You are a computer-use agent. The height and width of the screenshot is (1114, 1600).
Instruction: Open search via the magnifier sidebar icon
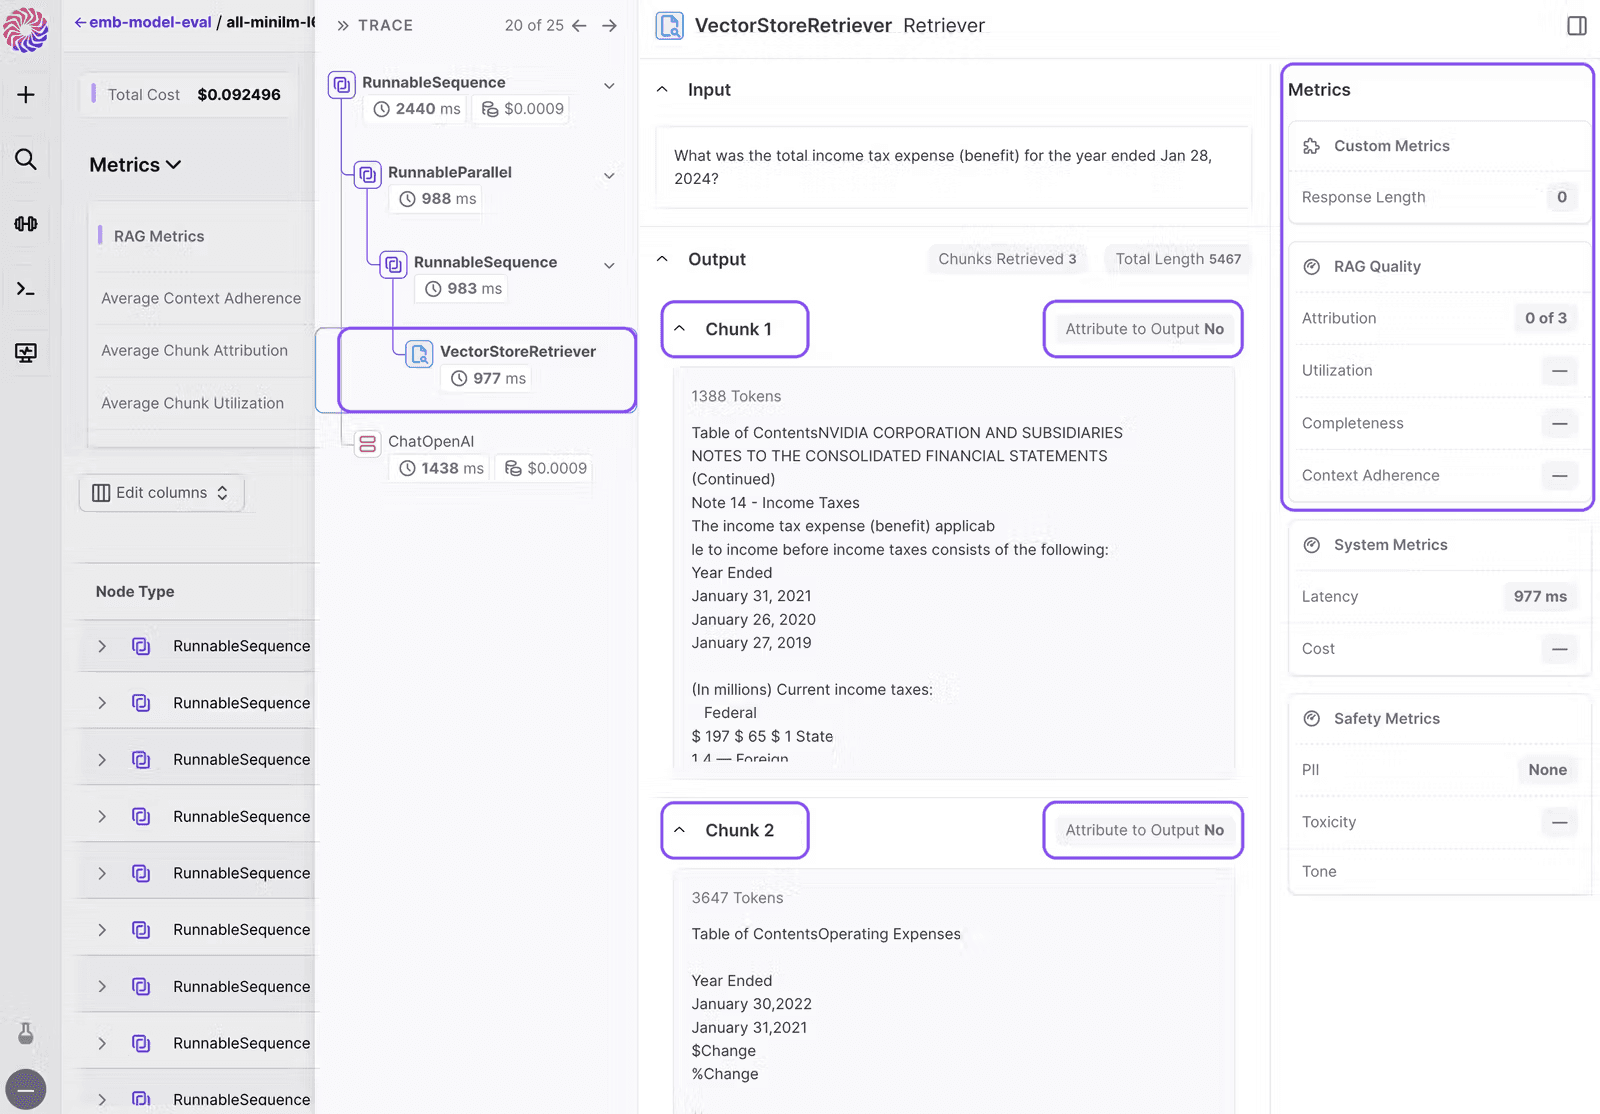coord(26,159)
